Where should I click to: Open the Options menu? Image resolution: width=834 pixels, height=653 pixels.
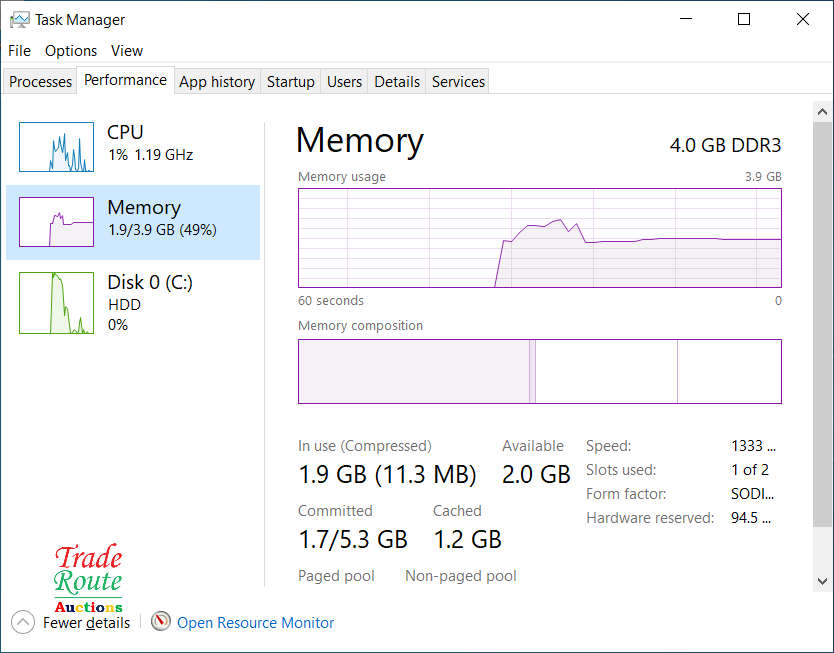pyautogui.click(x=71, y=51)
